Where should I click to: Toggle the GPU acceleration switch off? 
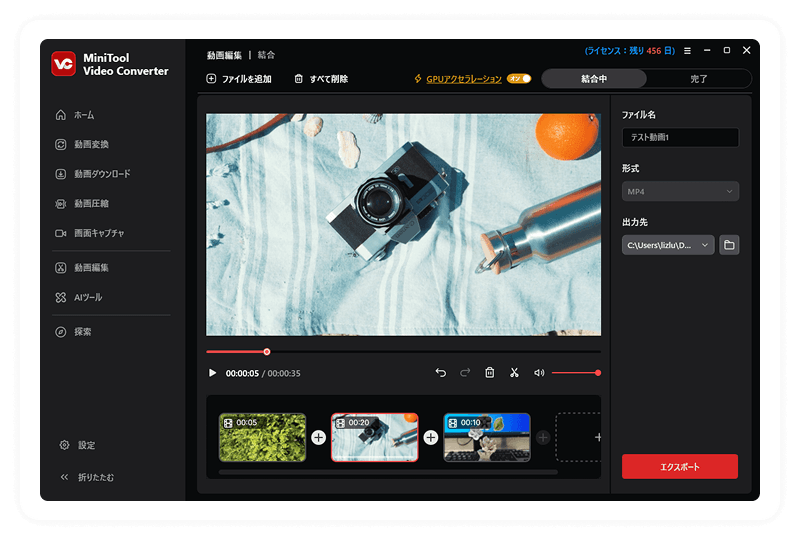tap(519, 79)
